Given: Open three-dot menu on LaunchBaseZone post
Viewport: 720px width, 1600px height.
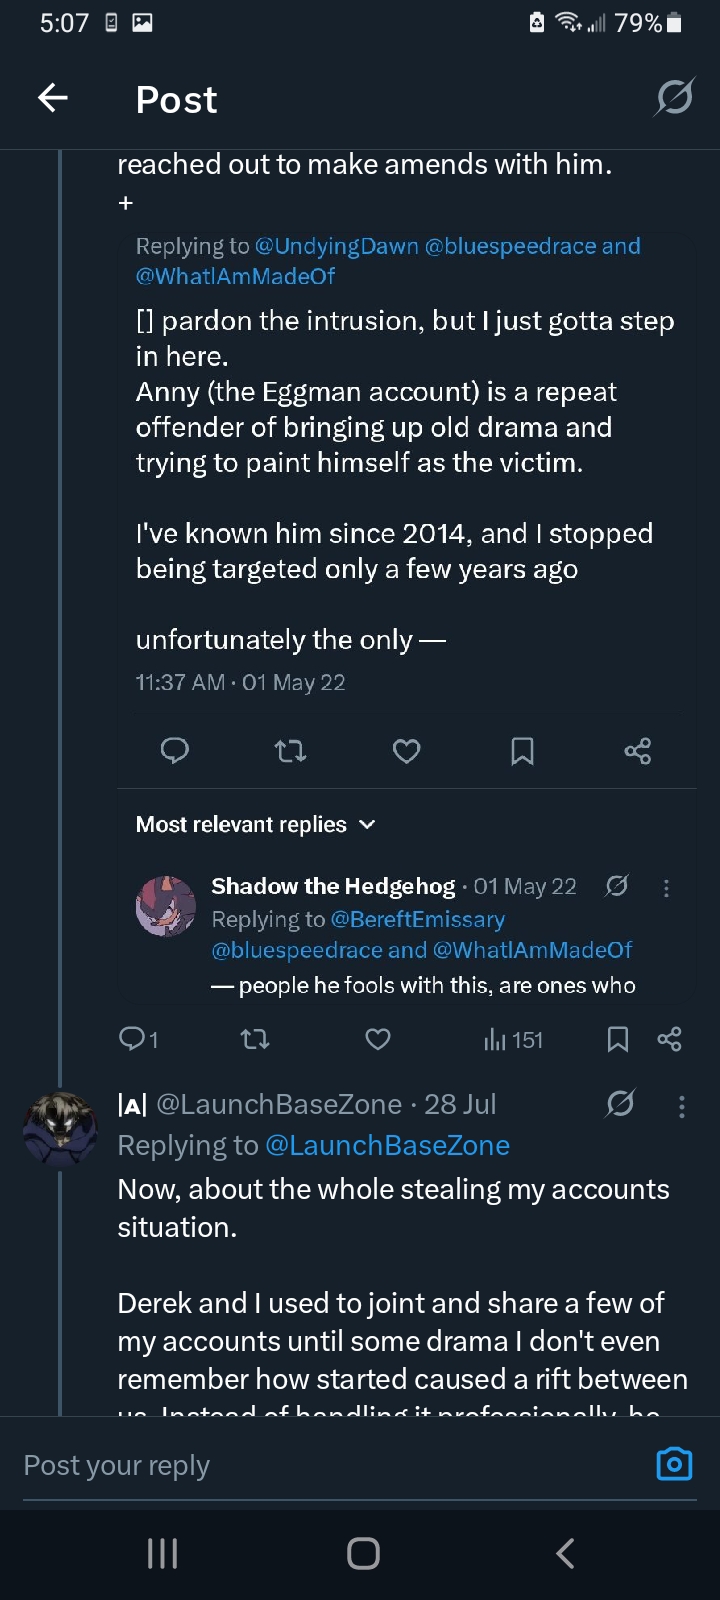Looking at the screenshot, I should click(x=681, y=1105).
